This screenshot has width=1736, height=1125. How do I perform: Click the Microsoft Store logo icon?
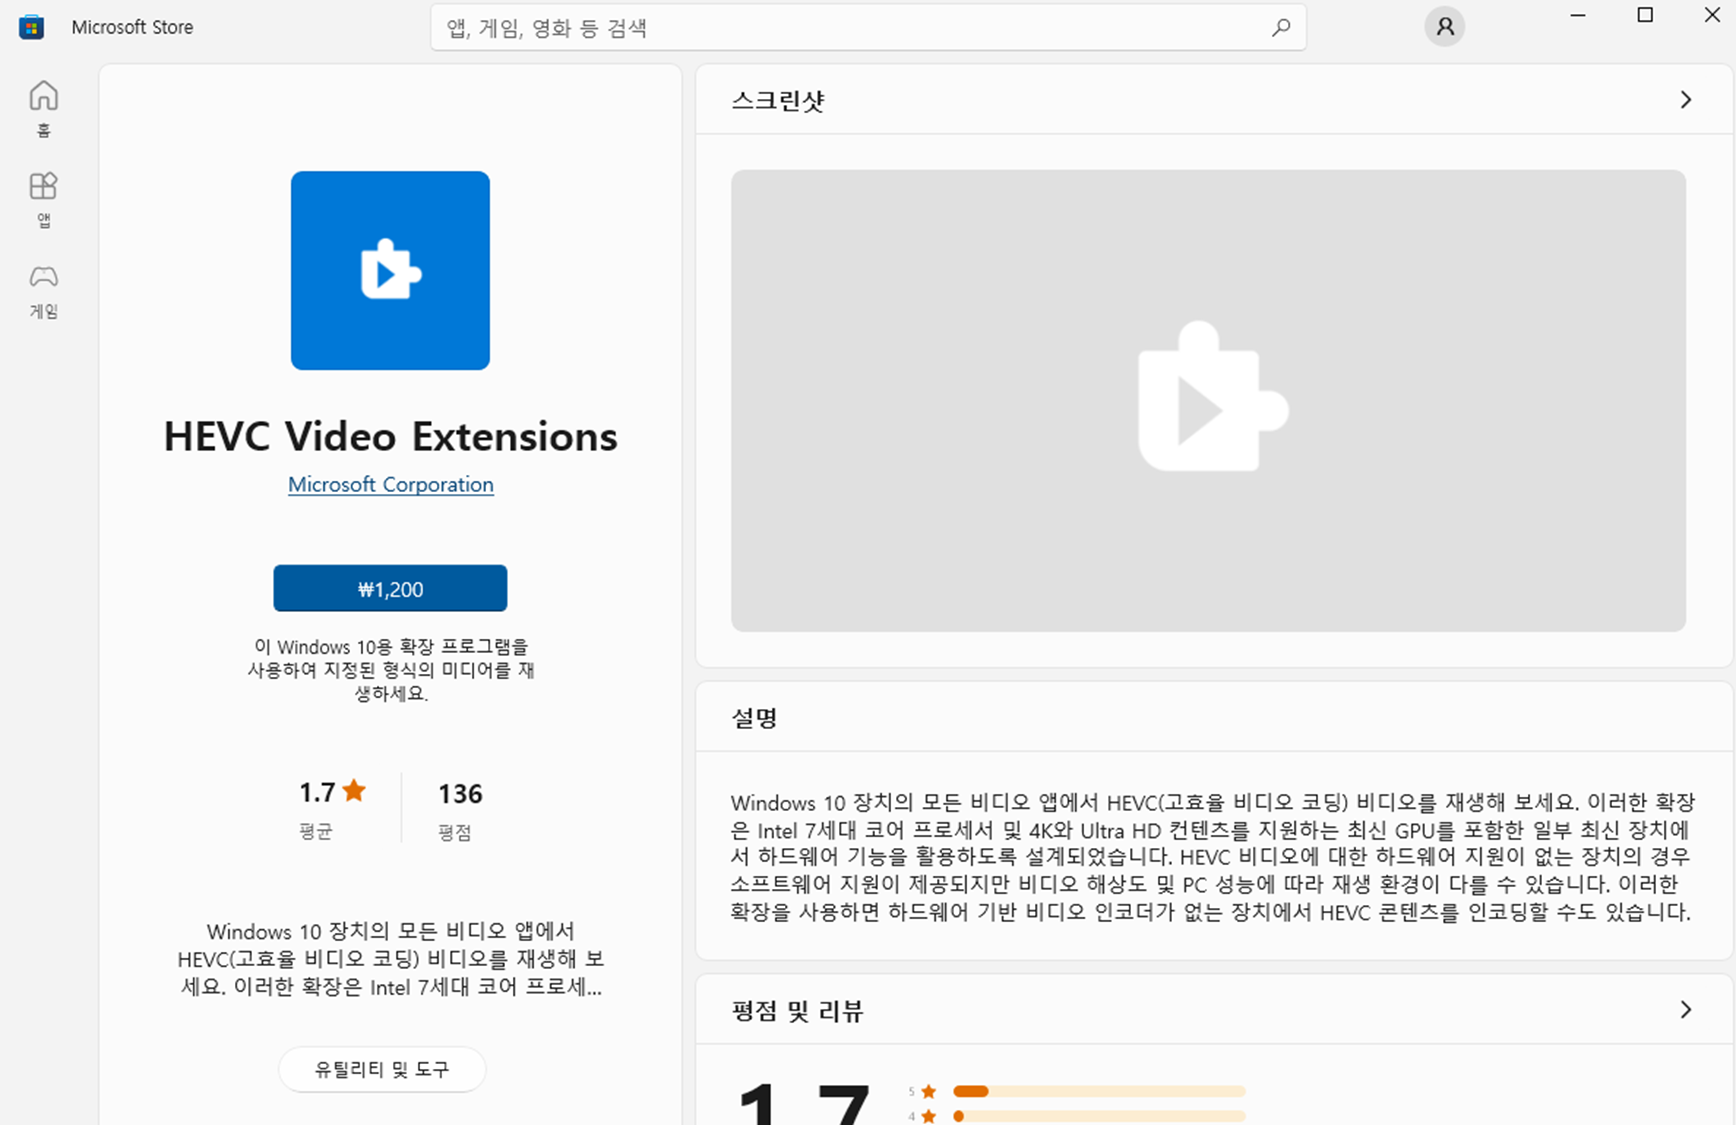(32, 27)
